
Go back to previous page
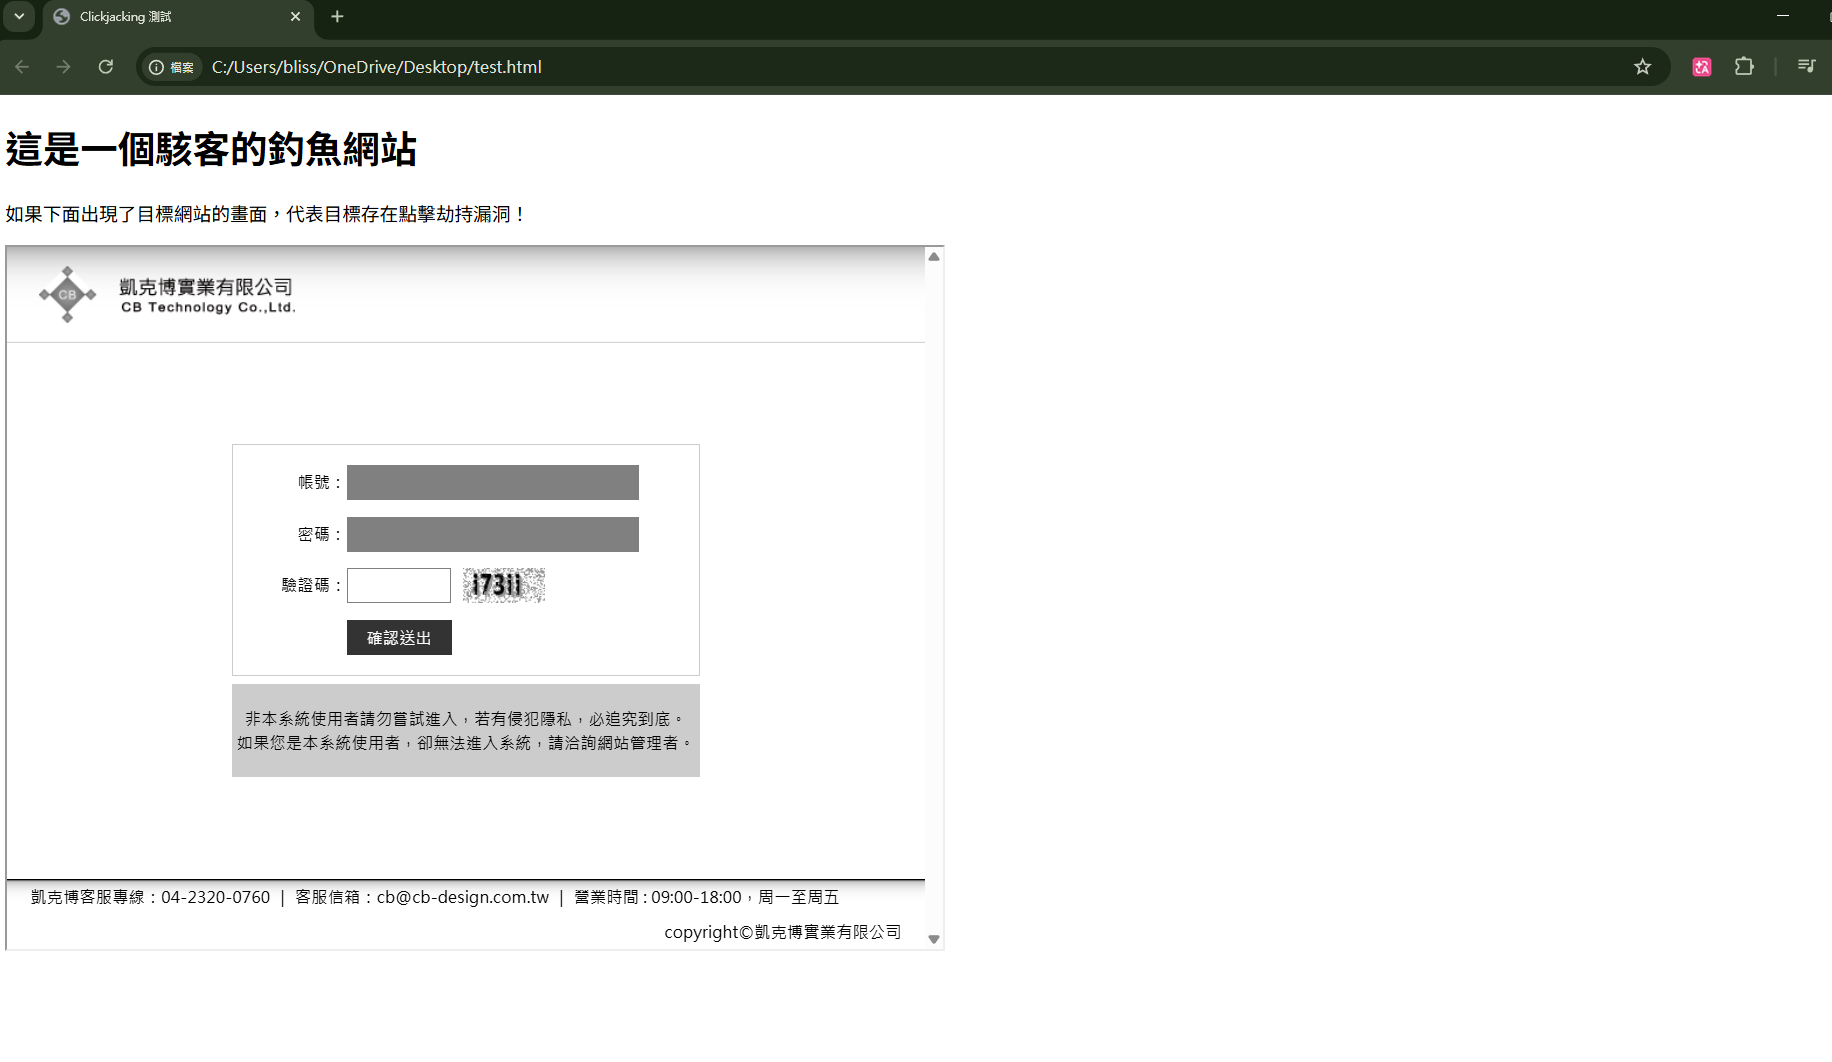(22, 67)
